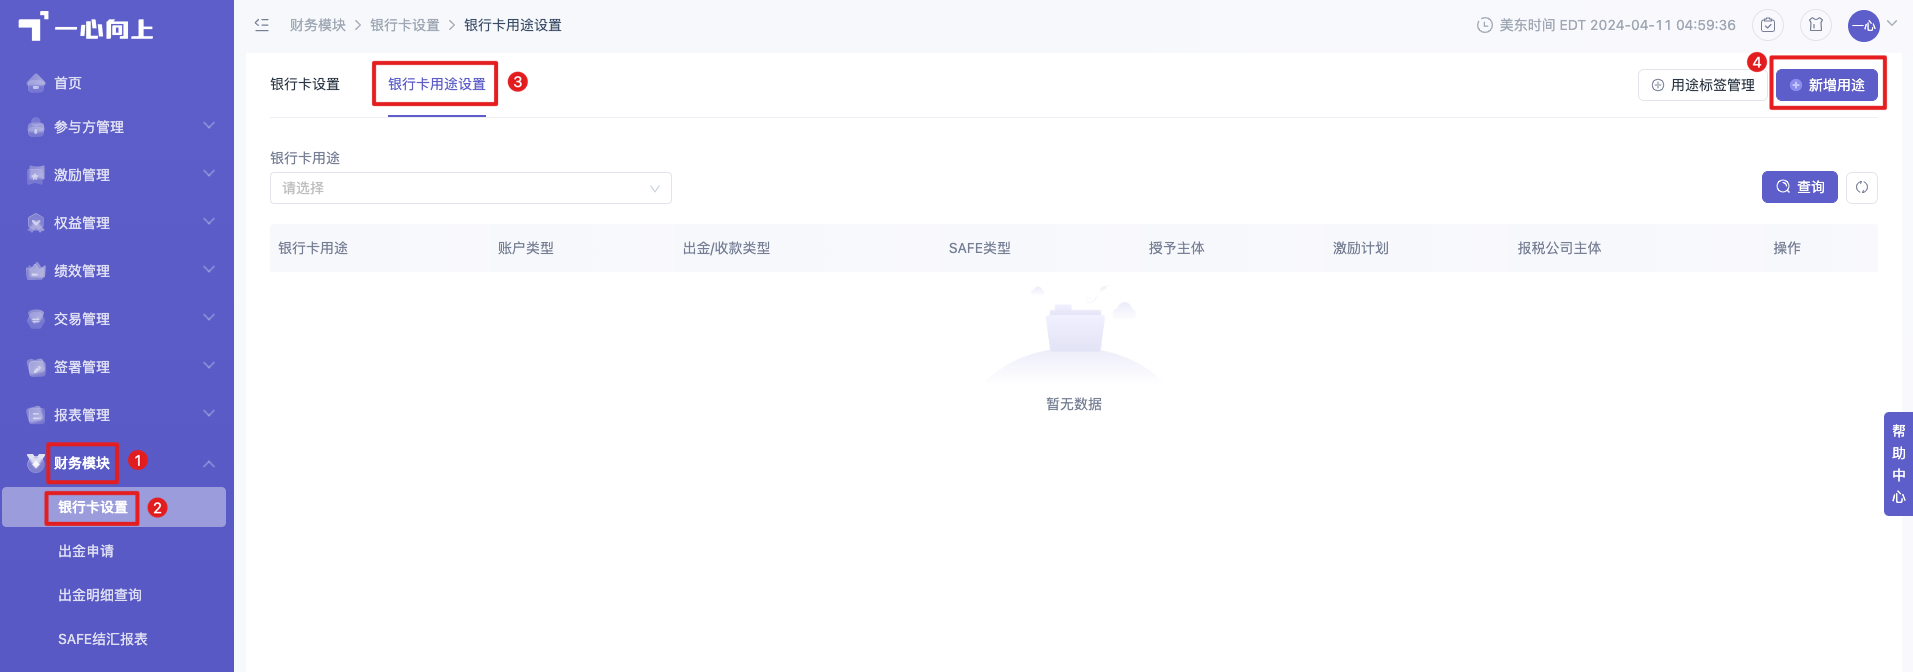Click the 新增用途 button
The image size is (1913, 672).
(1827, 85)
